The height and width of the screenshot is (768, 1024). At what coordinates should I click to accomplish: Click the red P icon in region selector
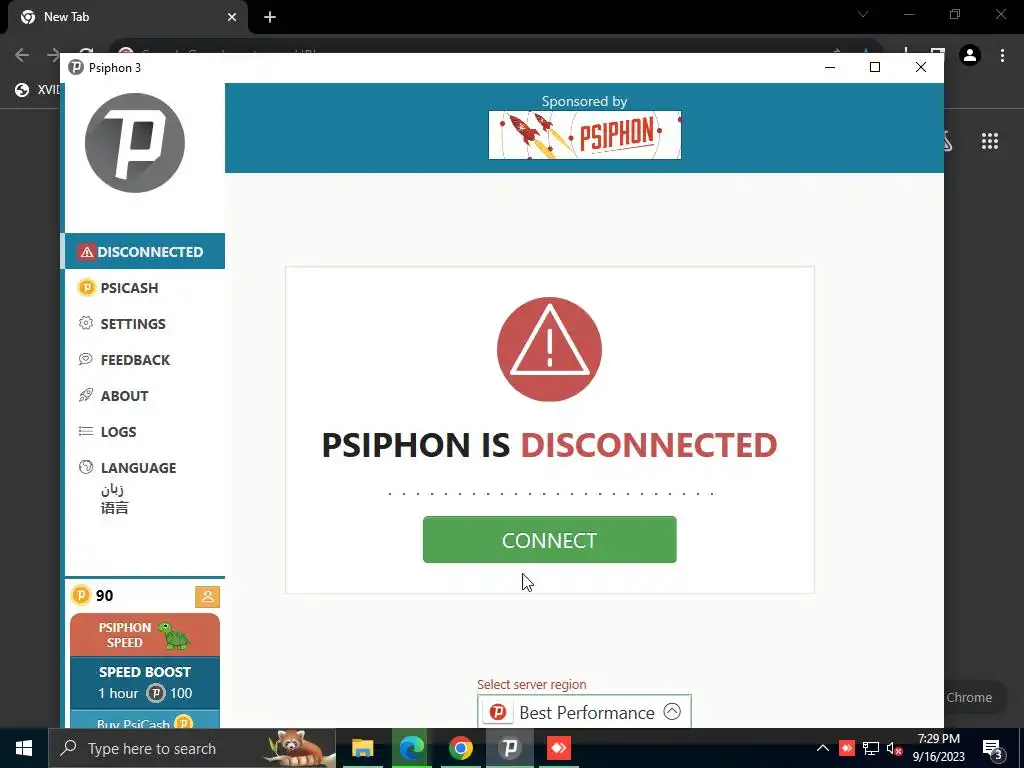click(x=498, y=712)
